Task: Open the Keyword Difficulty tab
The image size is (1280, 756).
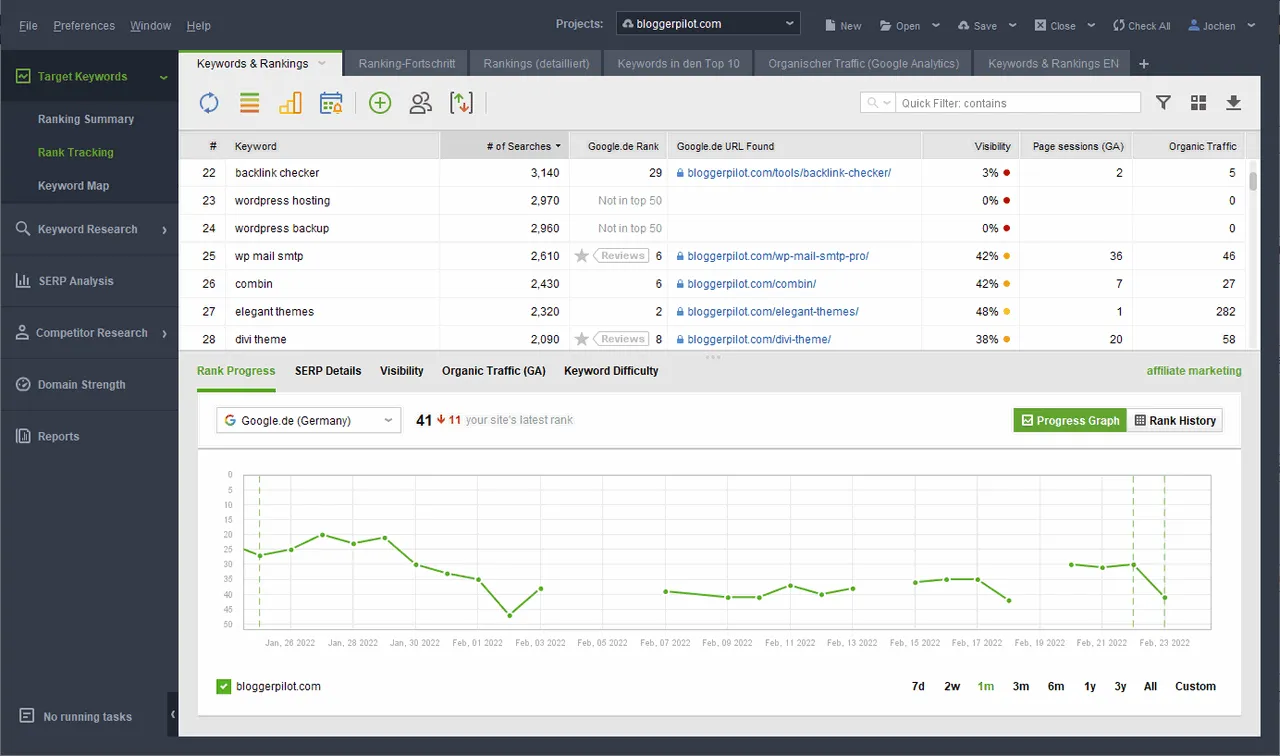Action: pos(611,371)
